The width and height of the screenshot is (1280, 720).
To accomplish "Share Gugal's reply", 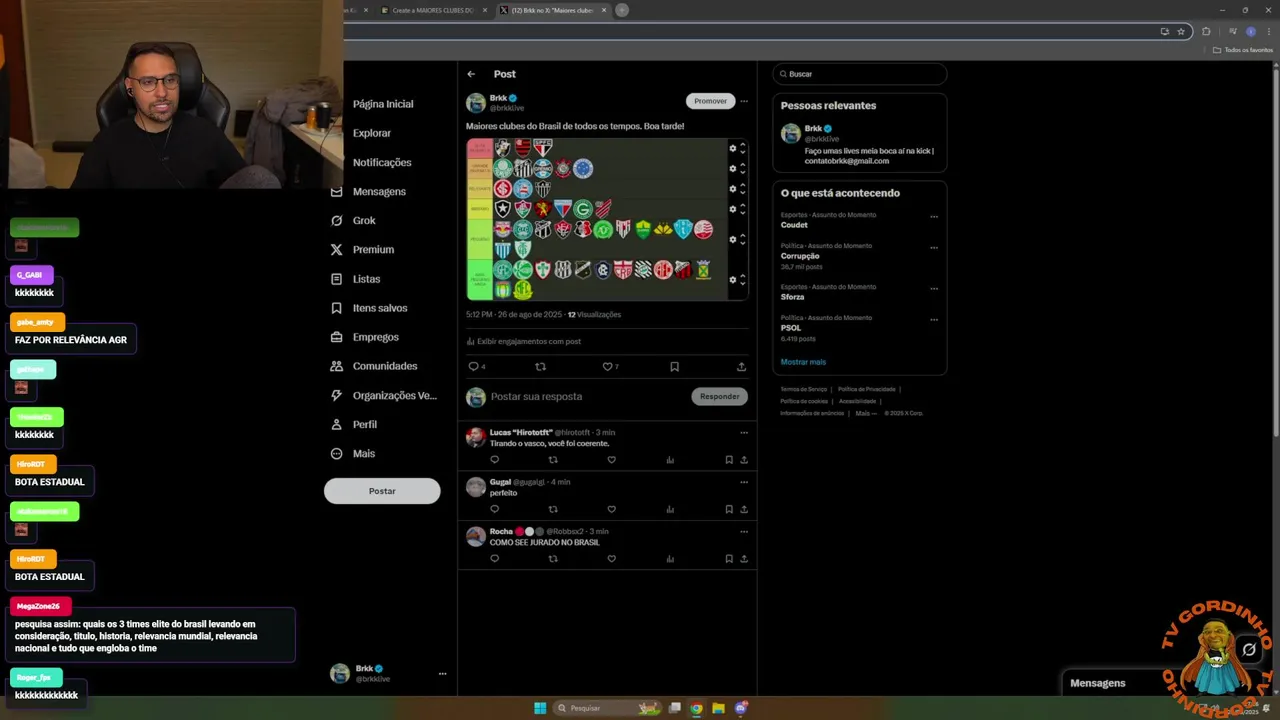I will [x=743, y=509].
